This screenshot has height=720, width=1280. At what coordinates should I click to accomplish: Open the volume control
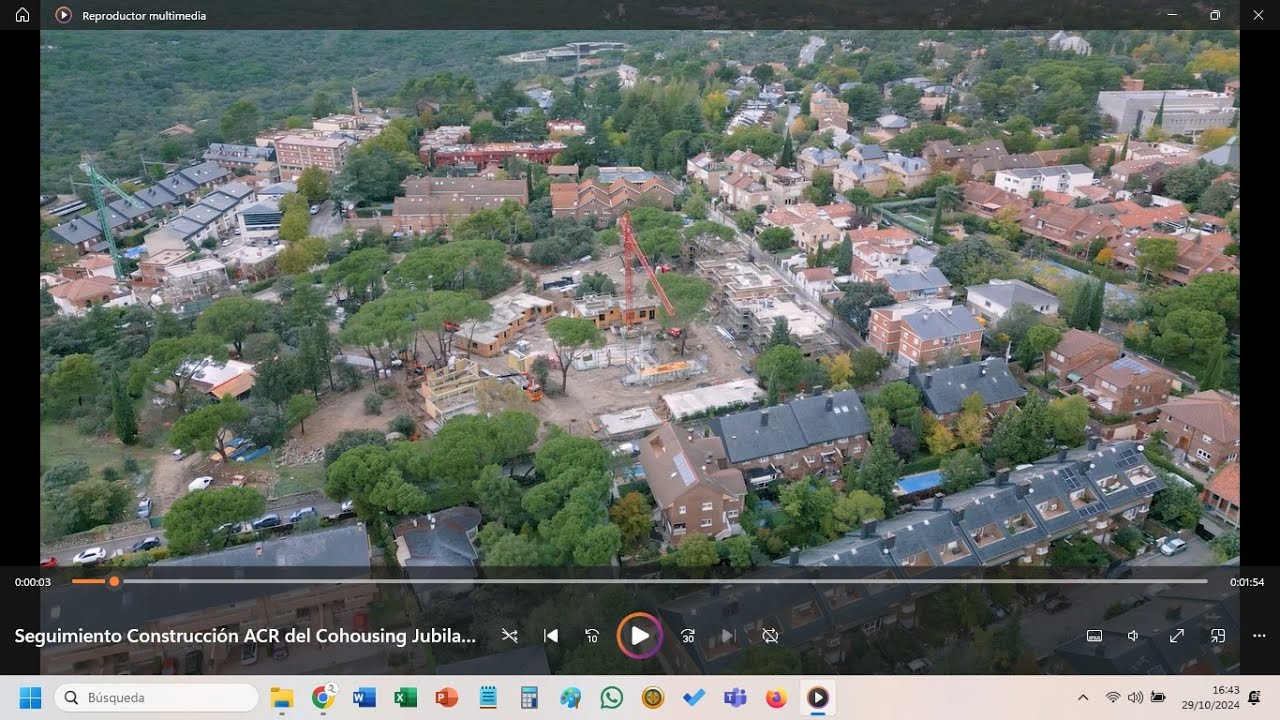coord(1134,635)
